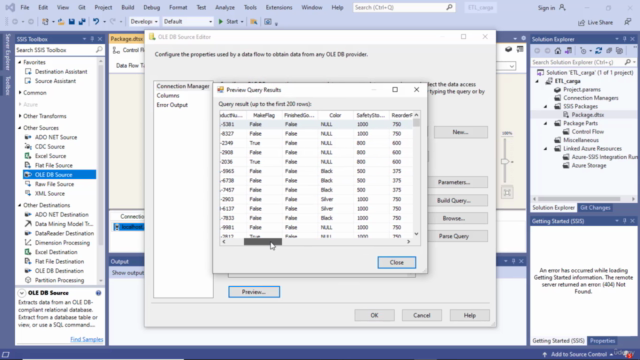Open the Extensions menu
Image resolution: width=640 pixels, height=360 pixels.
click(279, 7)
